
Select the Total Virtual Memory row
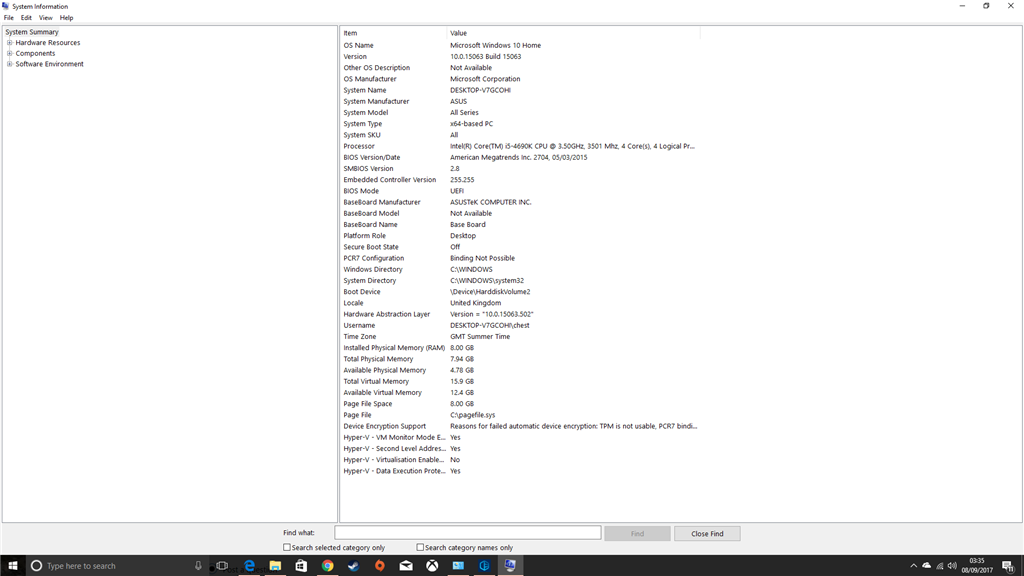pyautogui.click(x=520, y=381)
